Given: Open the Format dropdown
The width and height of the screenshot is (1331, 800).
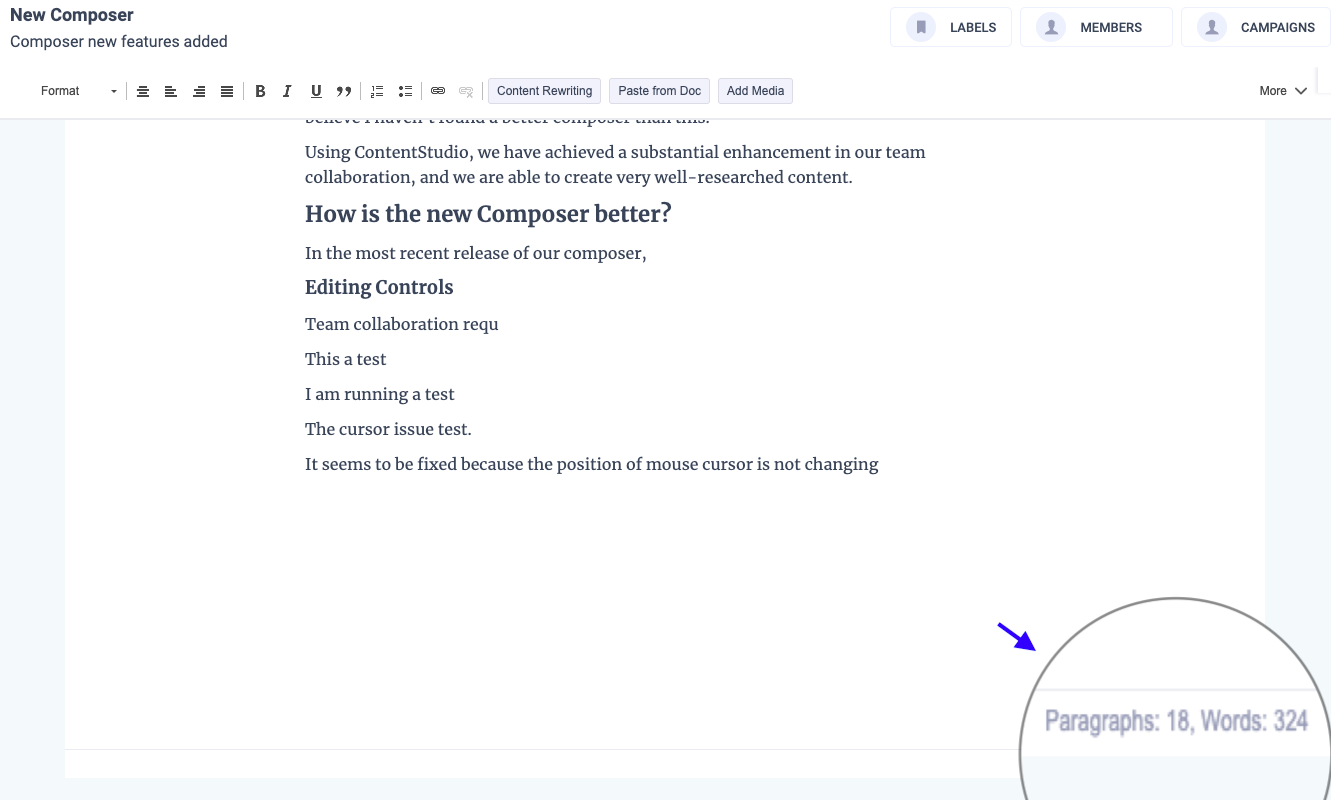Looking at the screenshot, I should [x=78, y=91].
